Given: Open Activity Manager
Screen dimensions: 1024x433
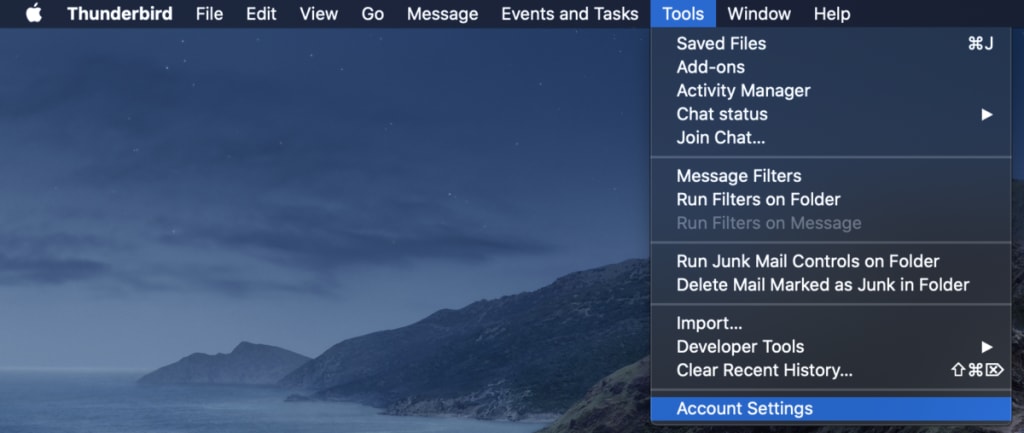Looking at the screenshot, I should (x=831, y=91).
